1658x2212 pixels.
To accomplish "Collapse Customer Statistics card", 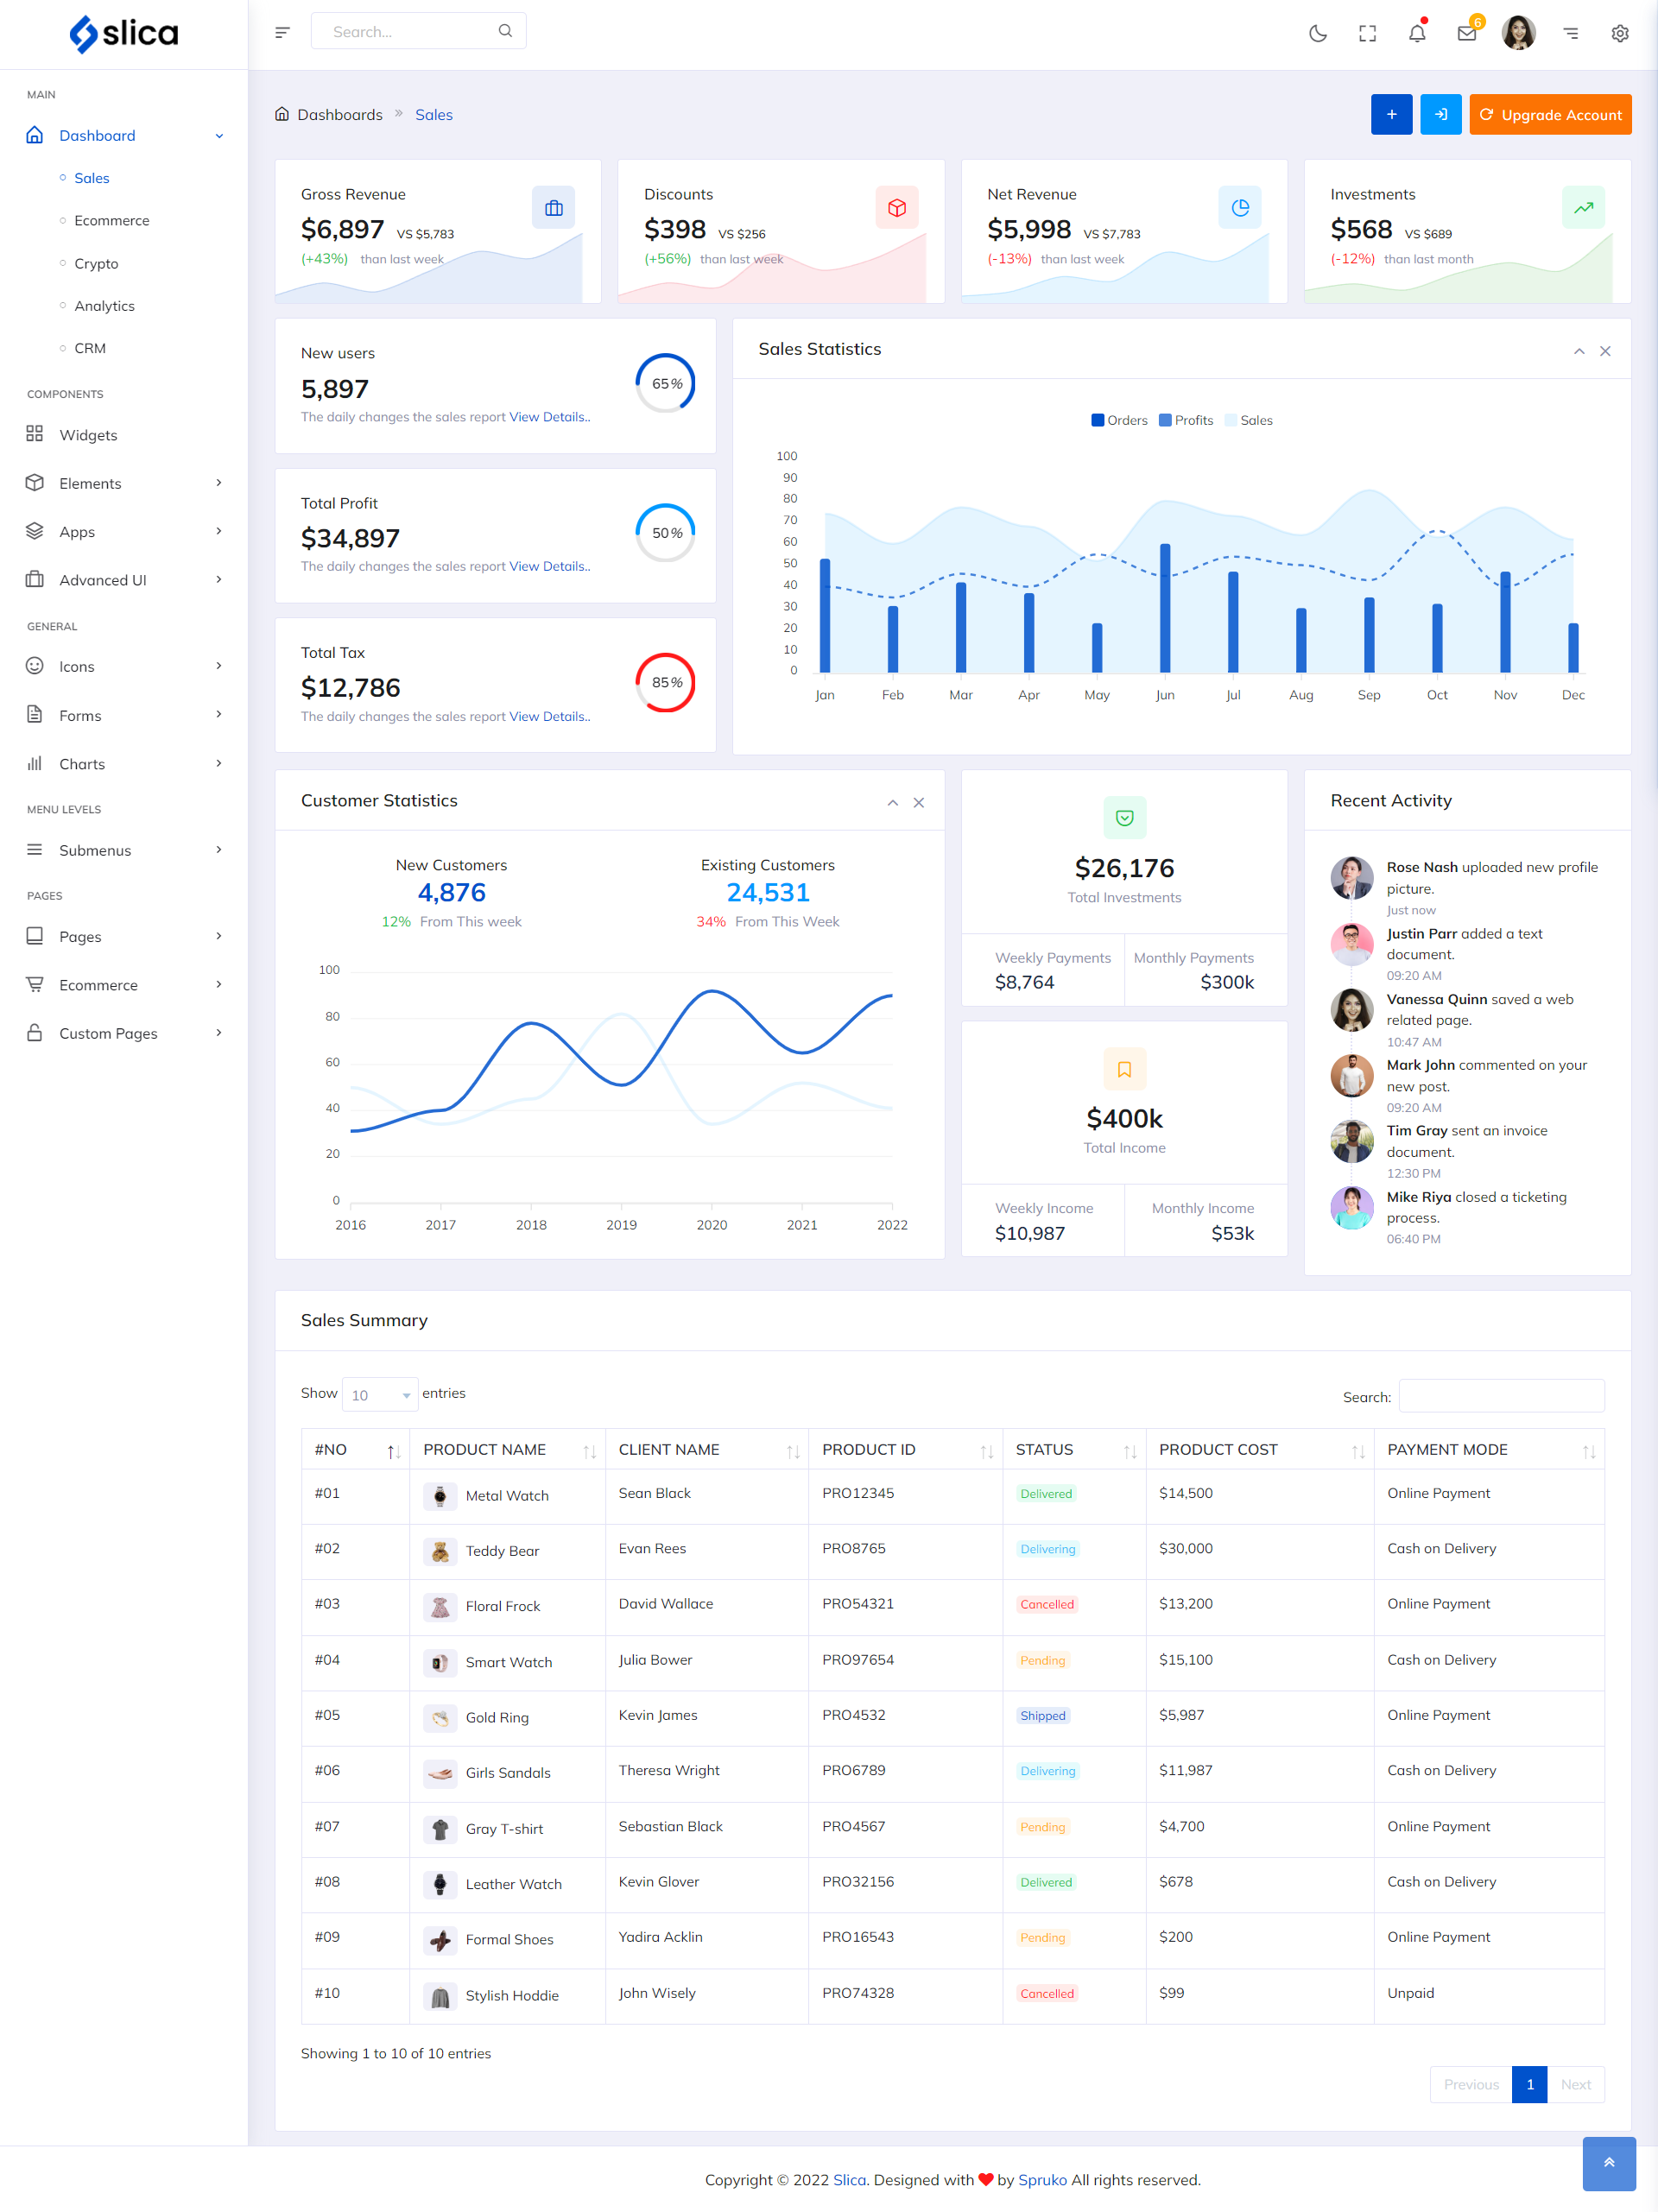I will click(x=892, y=803).
